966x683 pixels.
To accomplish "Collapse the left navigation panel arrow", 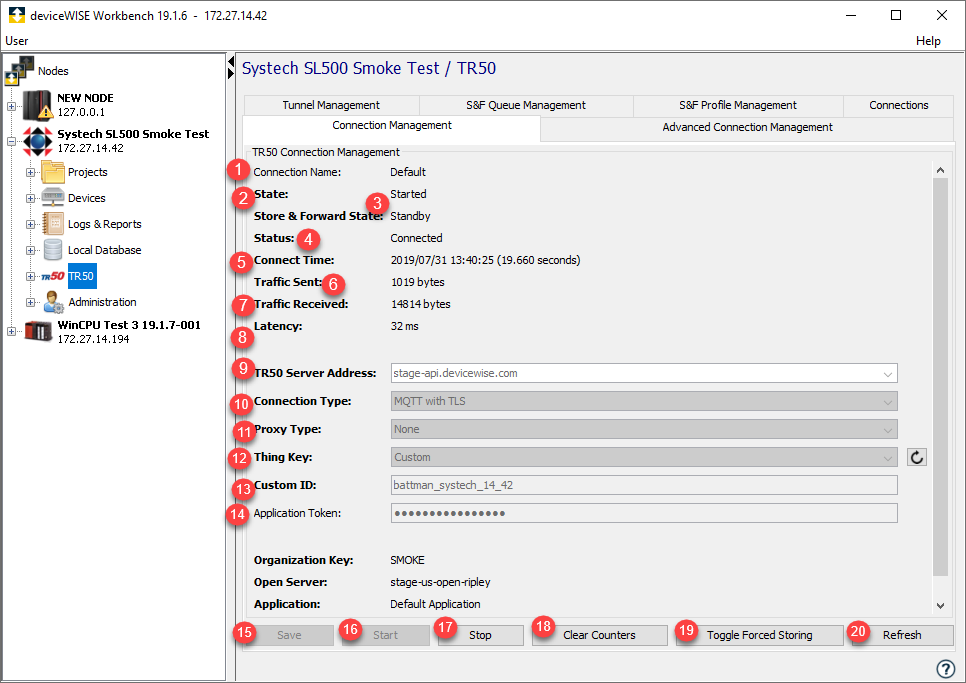I will click(231, 61).
